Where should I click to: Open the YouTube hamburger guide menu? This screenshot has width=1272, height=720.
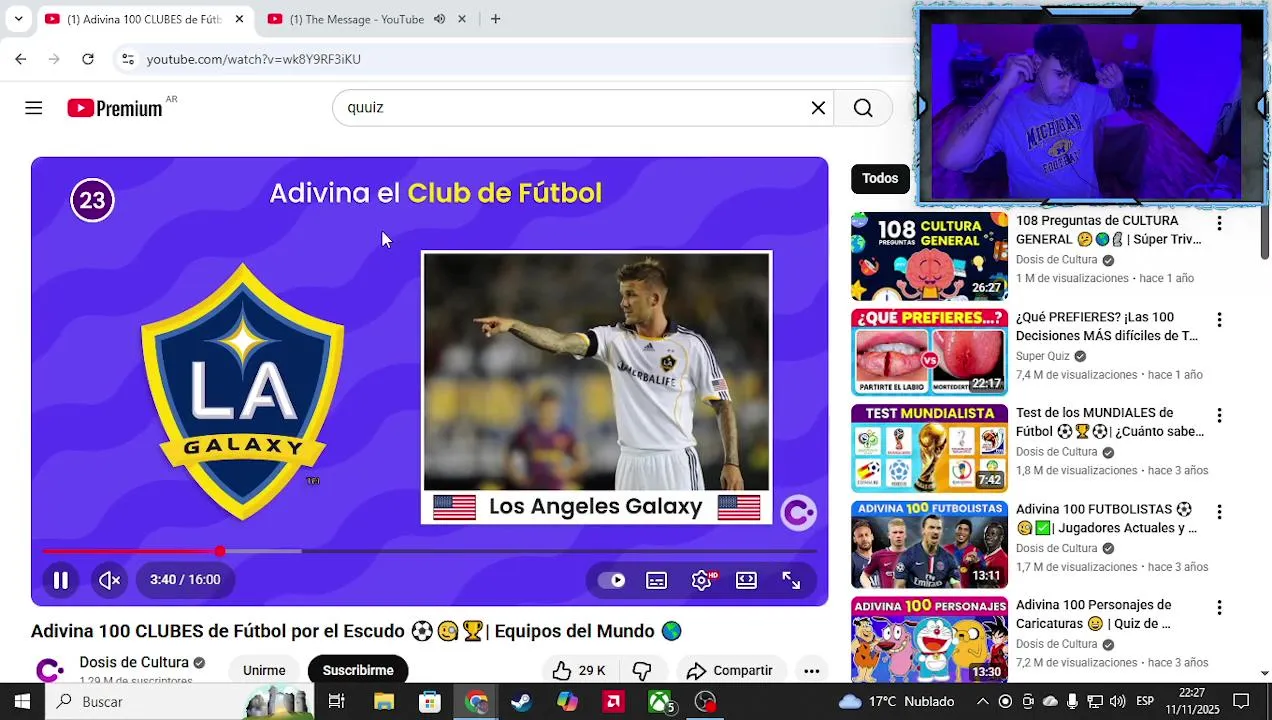(34, 108)
